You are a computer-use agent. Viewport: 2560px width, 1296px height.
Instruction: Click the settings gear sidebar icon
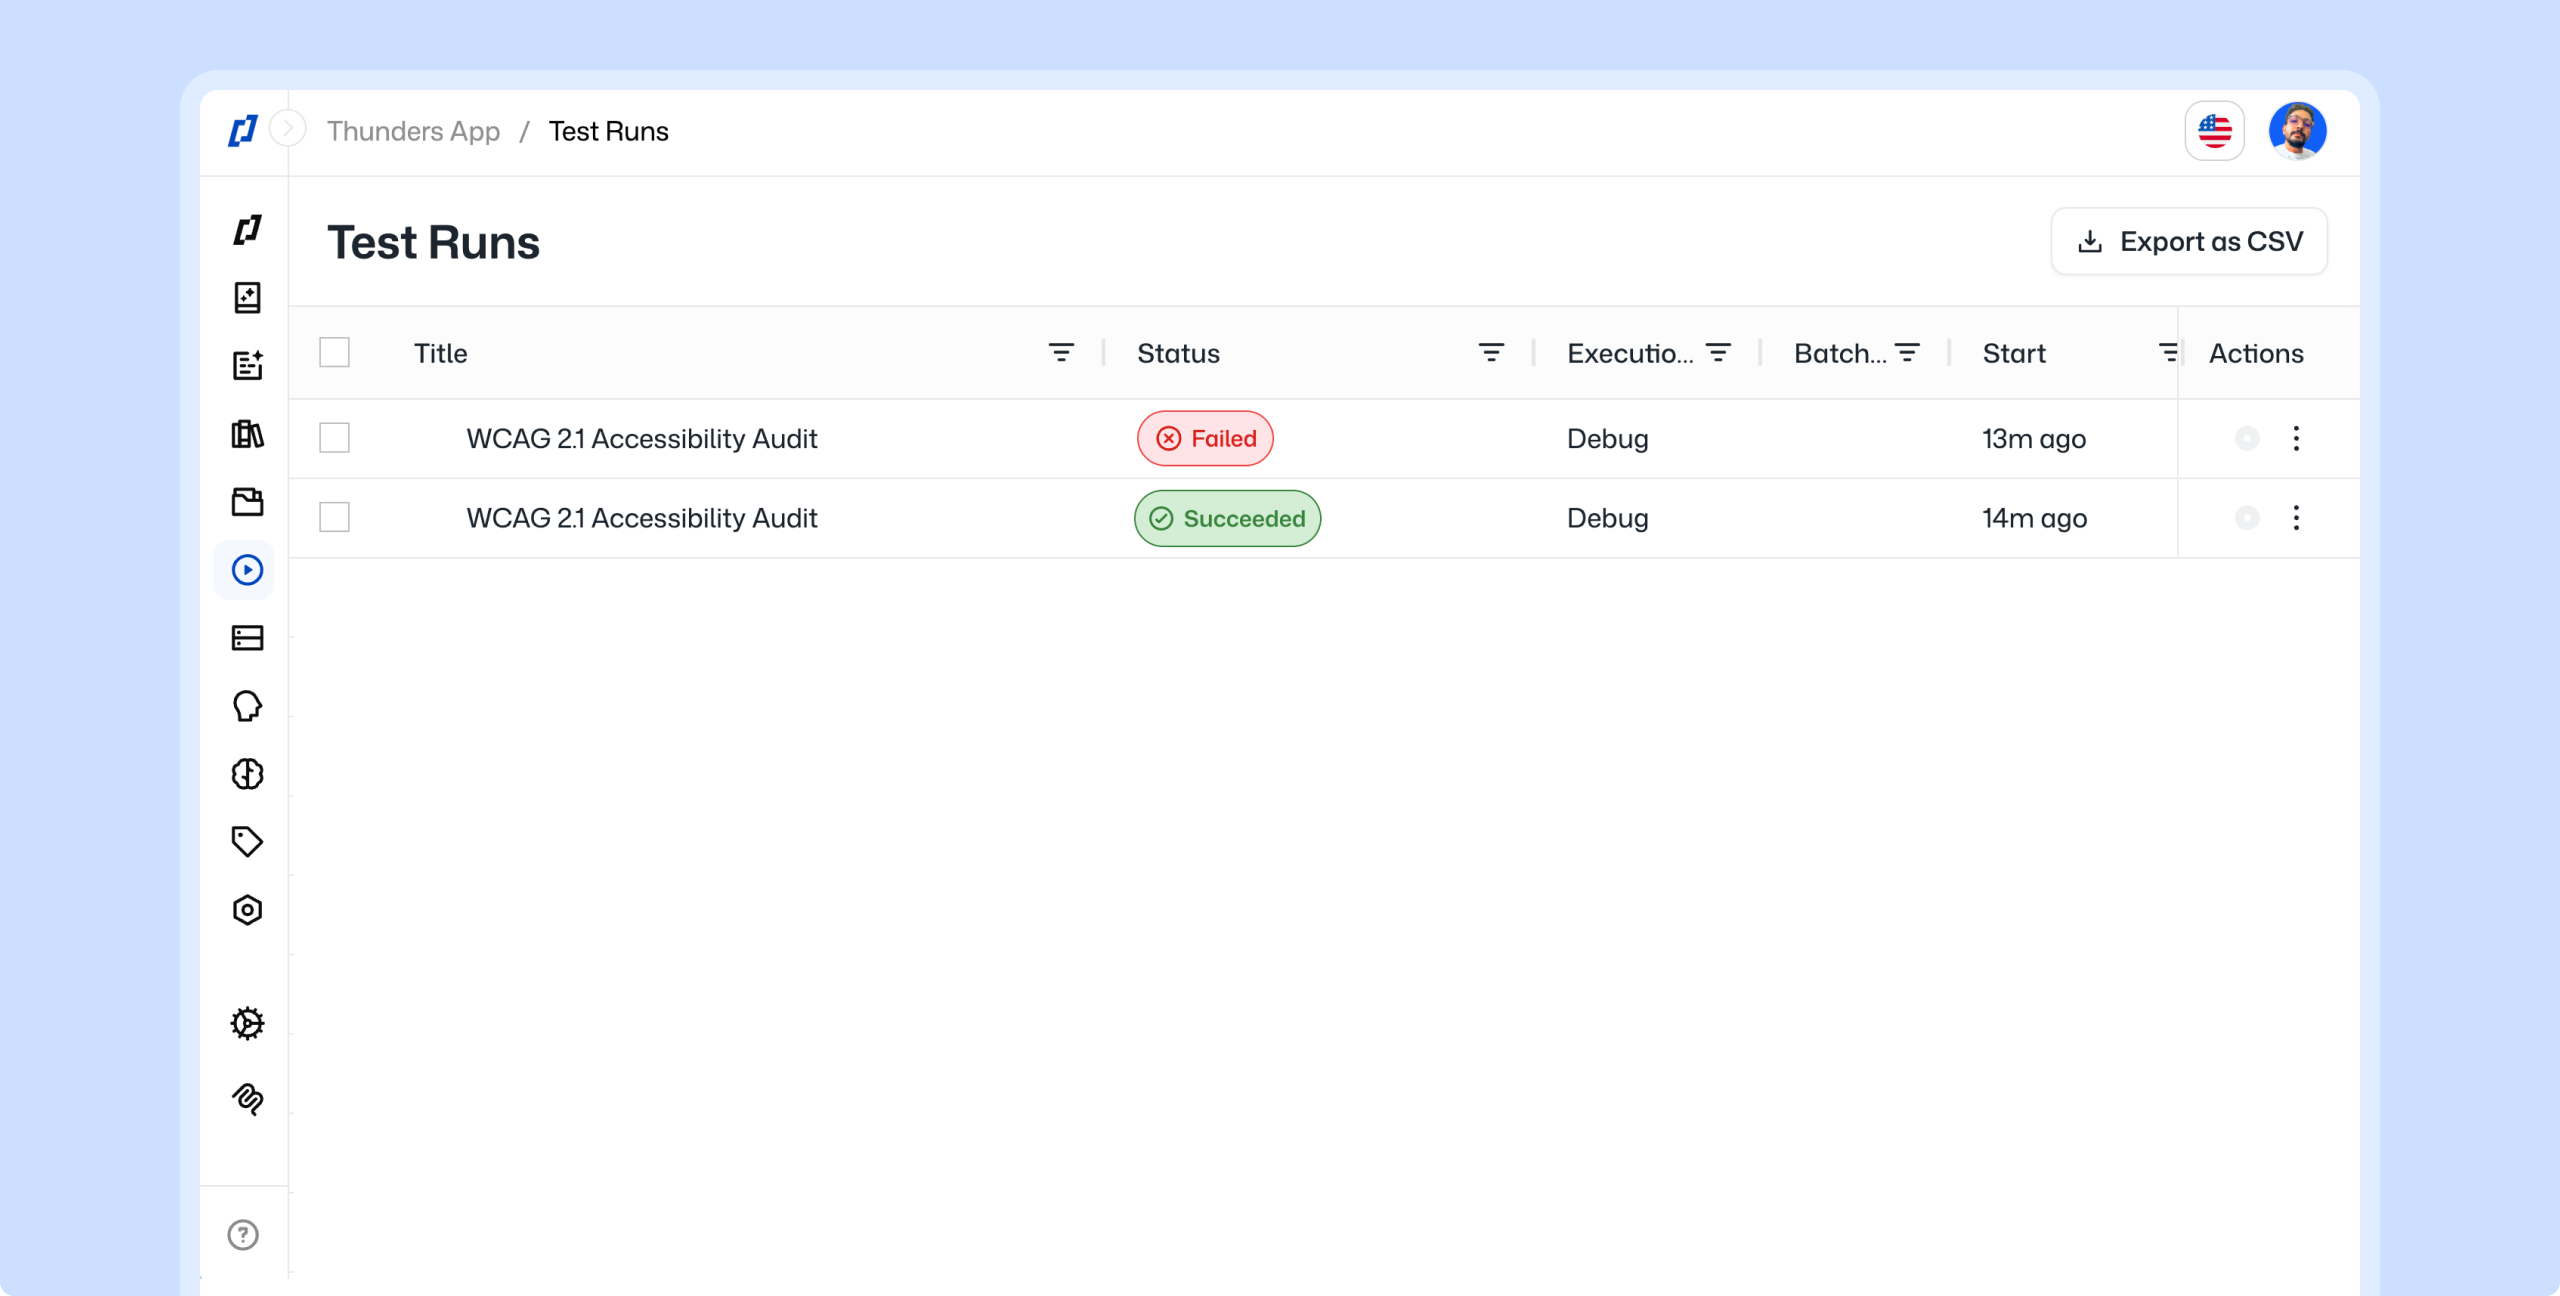pyautogui.click(x=247, y=1023)
